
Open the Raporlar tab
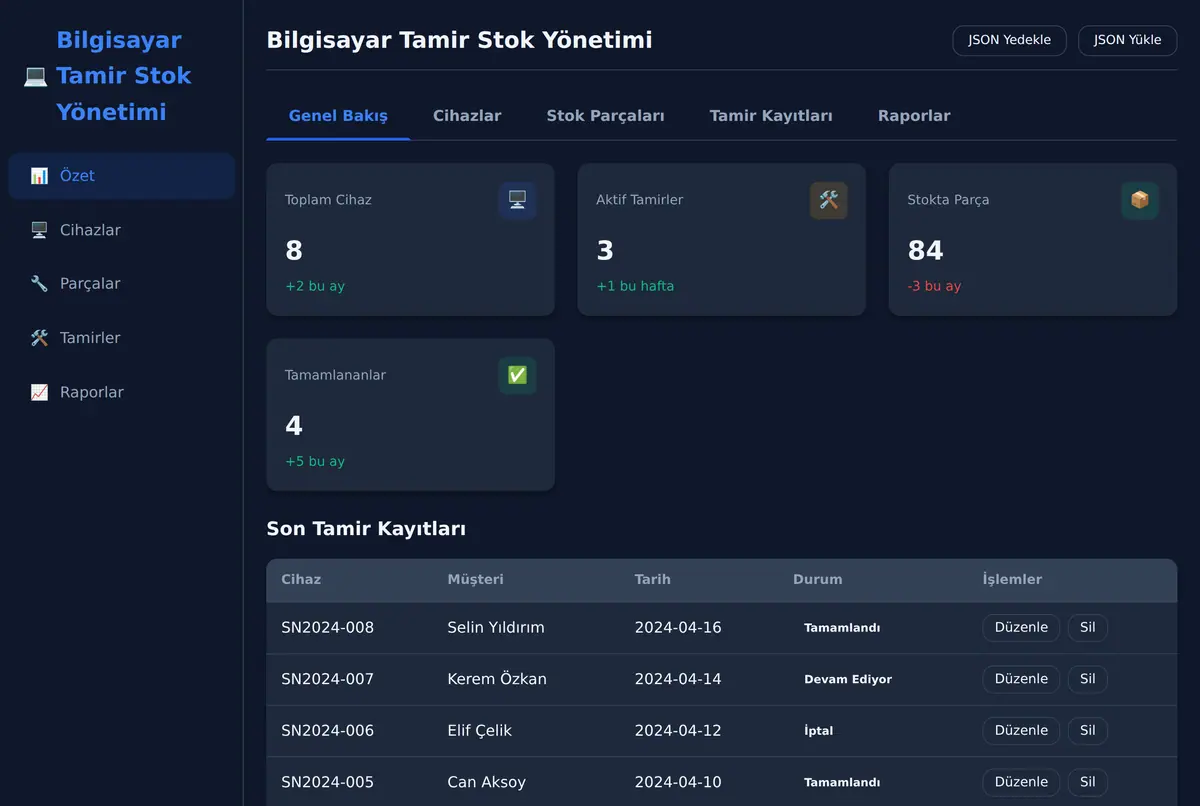(914, 116)
